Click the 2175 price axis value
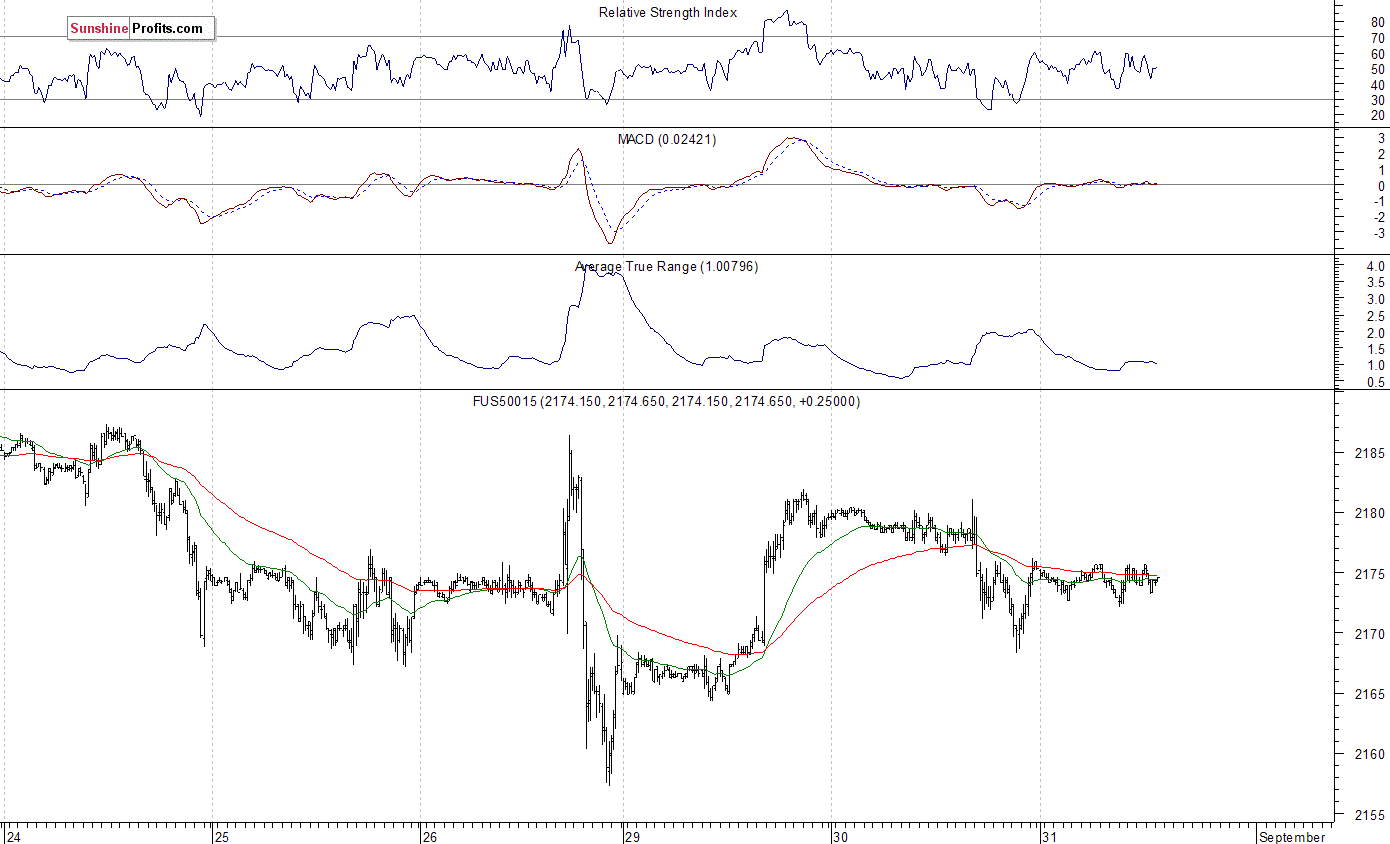Image resolution: width=1390 pixels, height=844 pixels. (1369, 574)
